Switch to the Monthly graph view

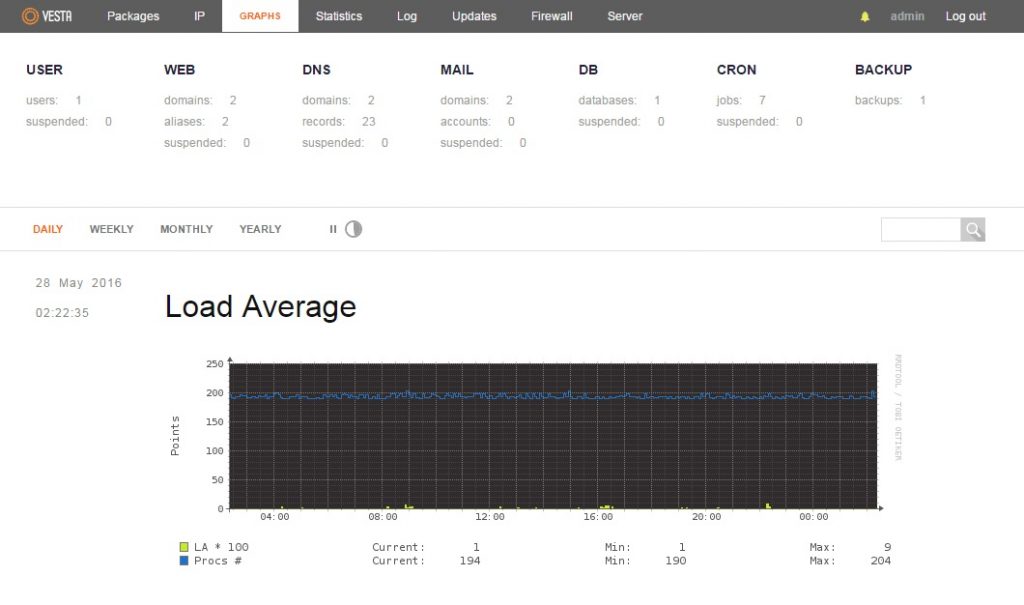point(187,229)
